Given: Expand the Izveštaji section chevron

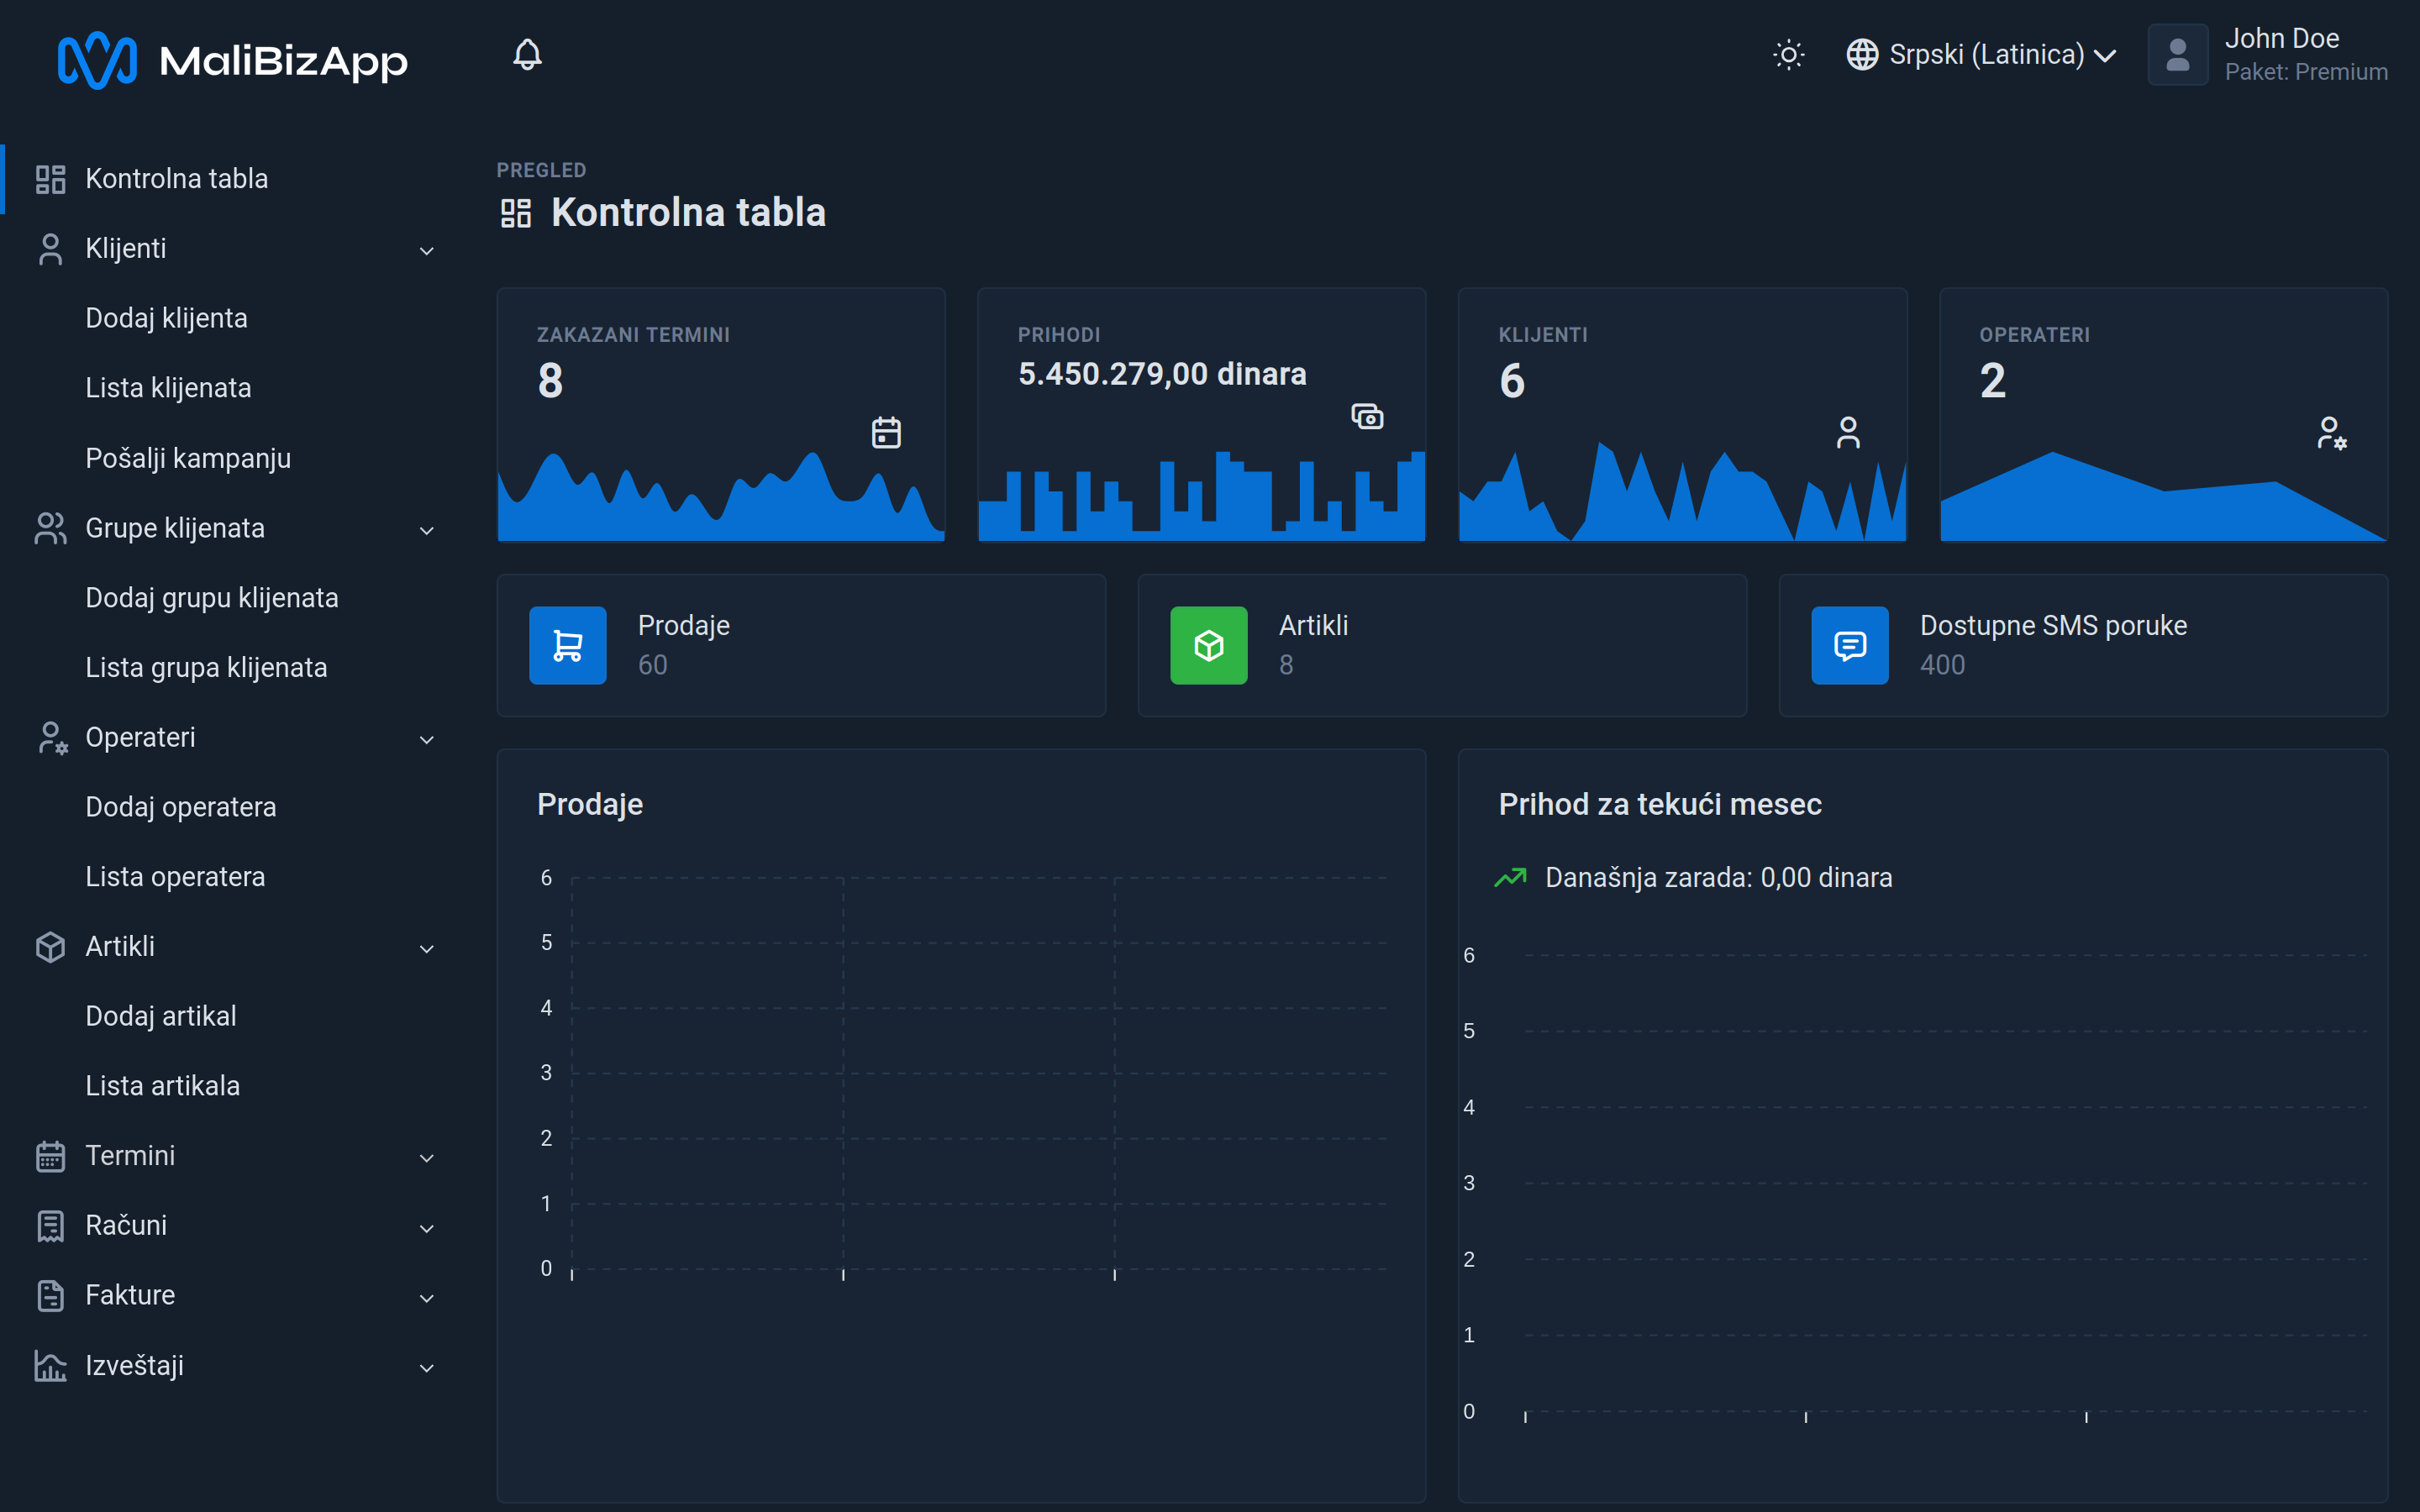Looking at the screenshot, I should [x=427, y=1368].
